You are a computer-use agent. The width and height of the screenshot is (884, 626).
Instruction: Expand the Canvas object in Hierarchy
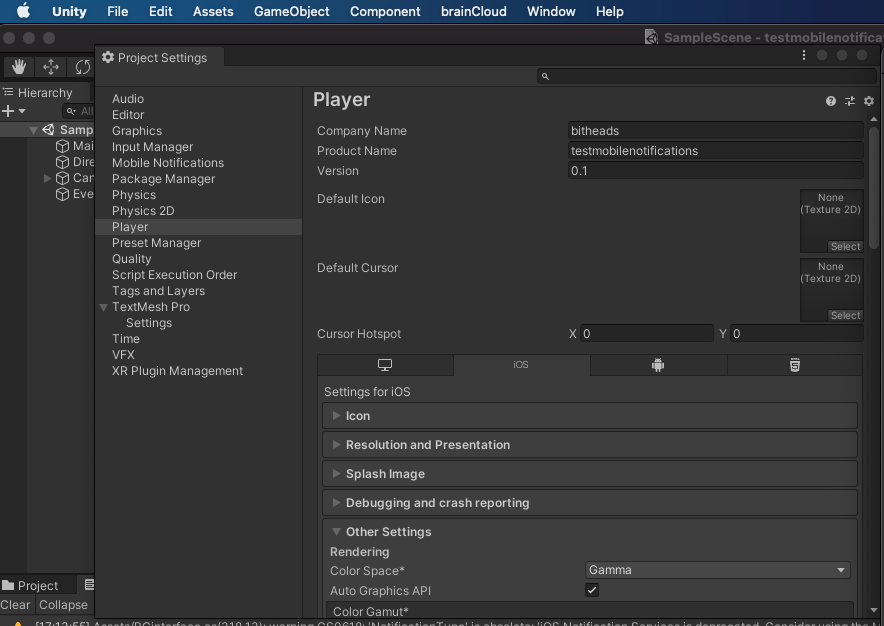point(47,178)
